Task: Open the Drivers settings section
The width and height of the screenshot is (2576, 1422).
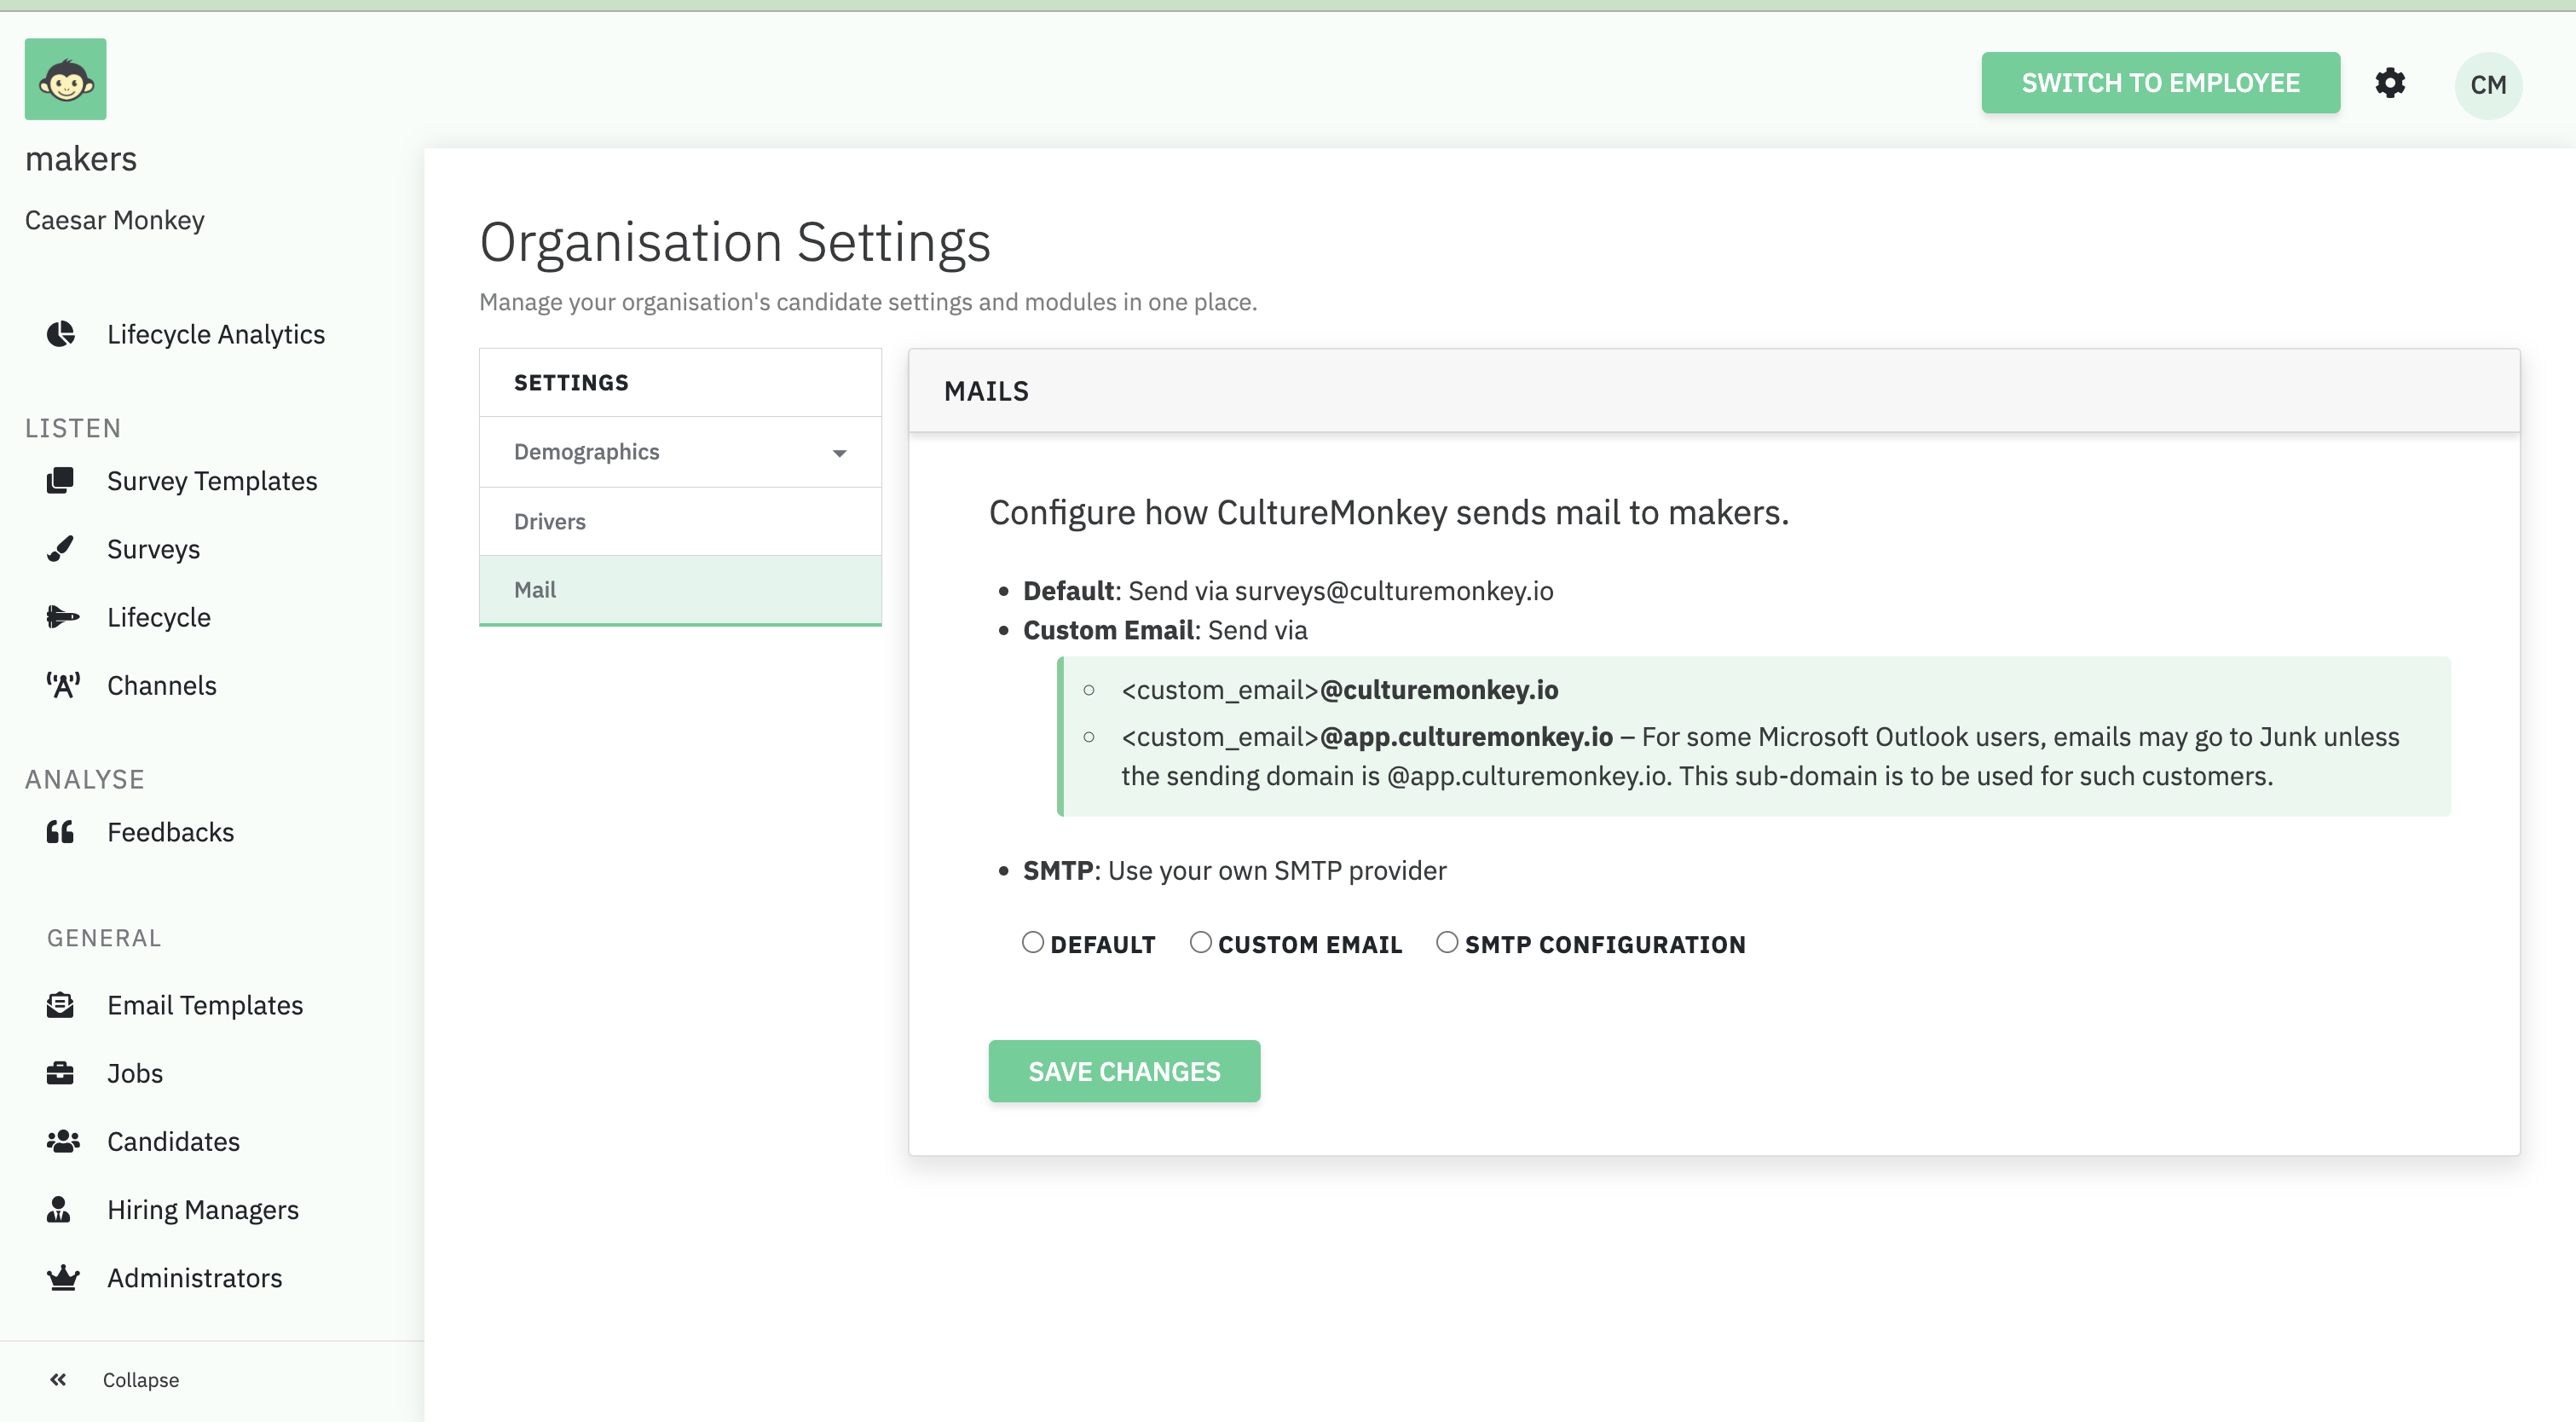Action: click(x=680, y=521)
